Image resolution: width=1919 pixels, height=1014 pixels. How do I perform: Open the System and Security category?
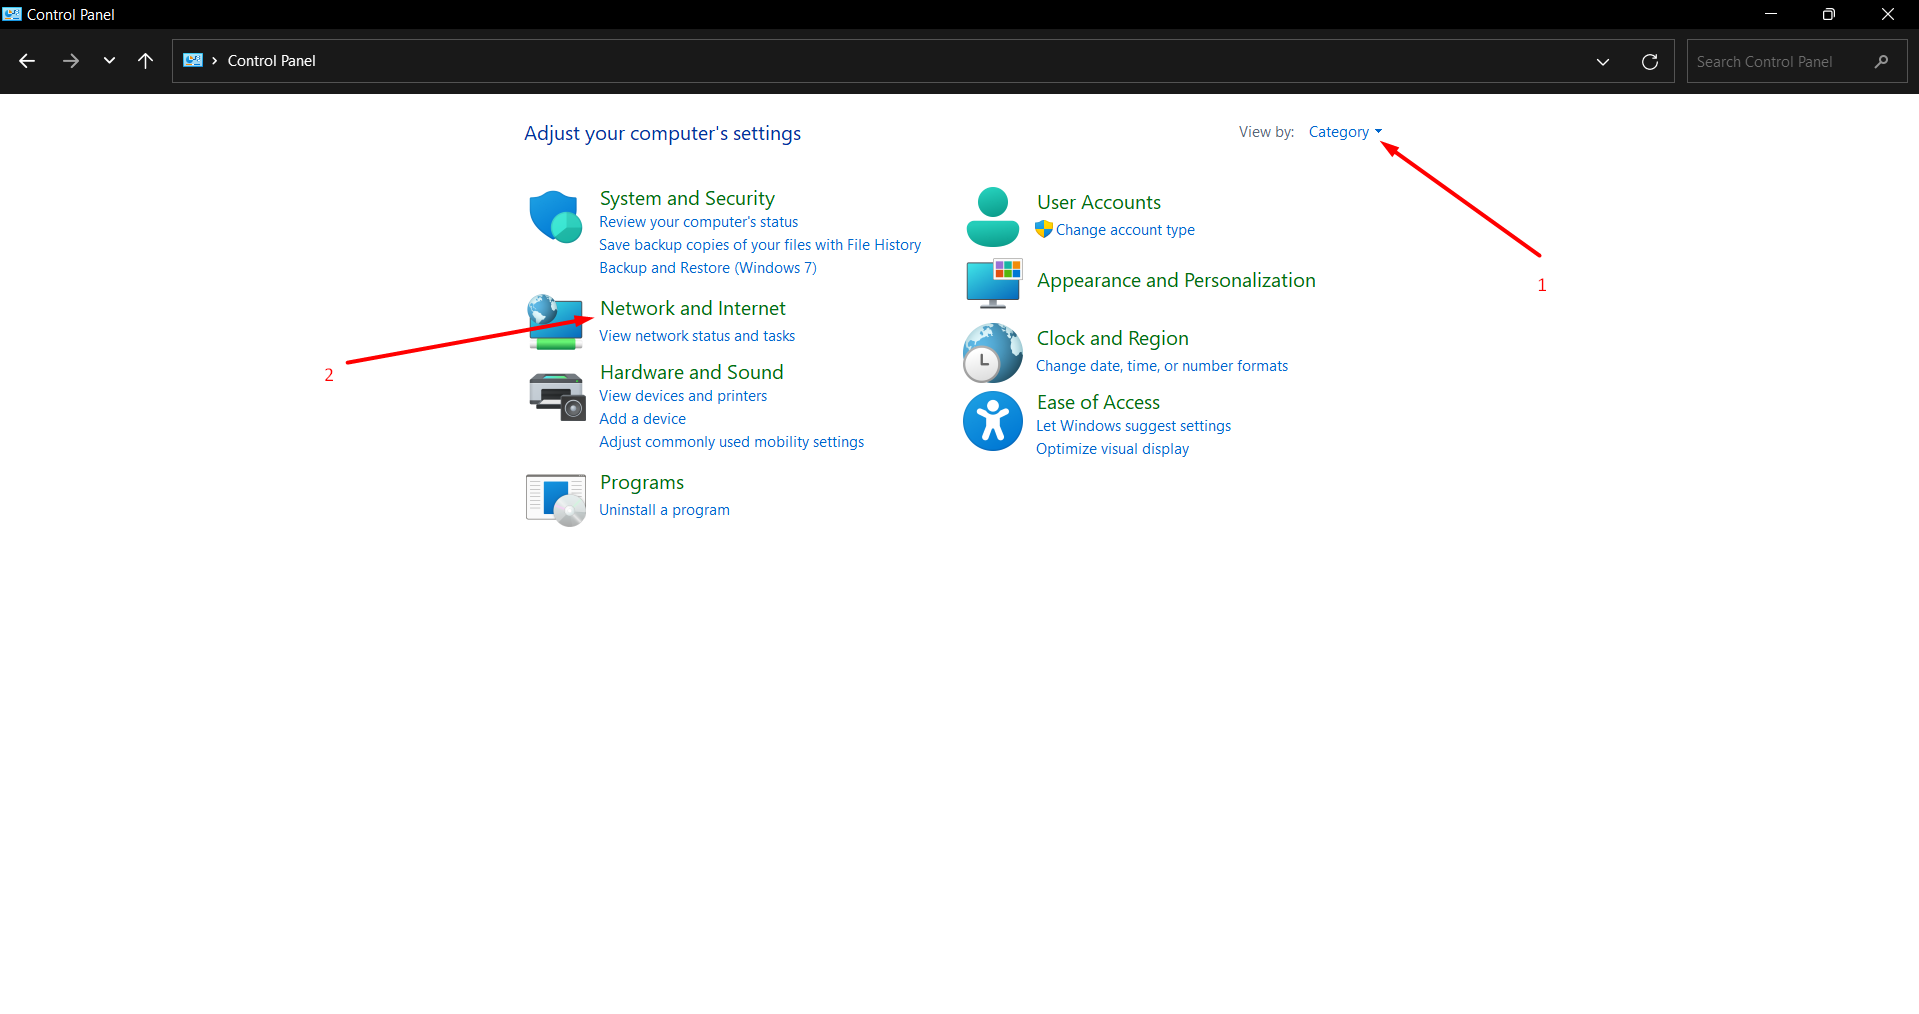(687, 198)
